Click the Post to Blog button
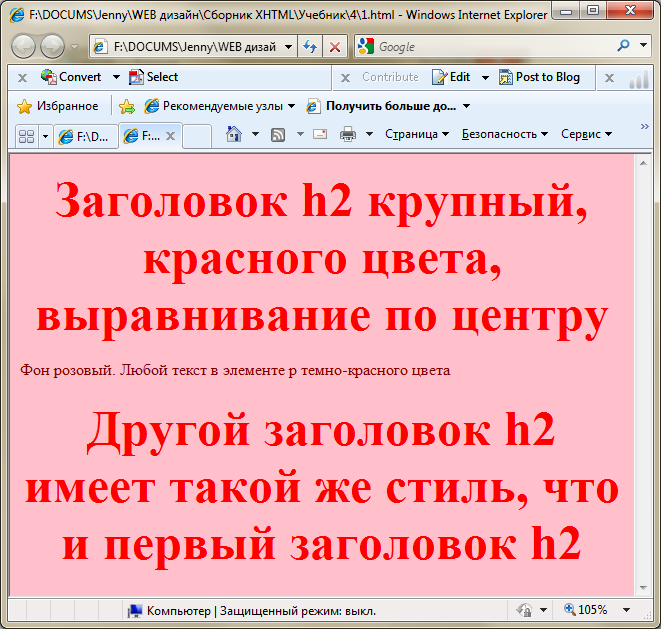 point(539,77)
